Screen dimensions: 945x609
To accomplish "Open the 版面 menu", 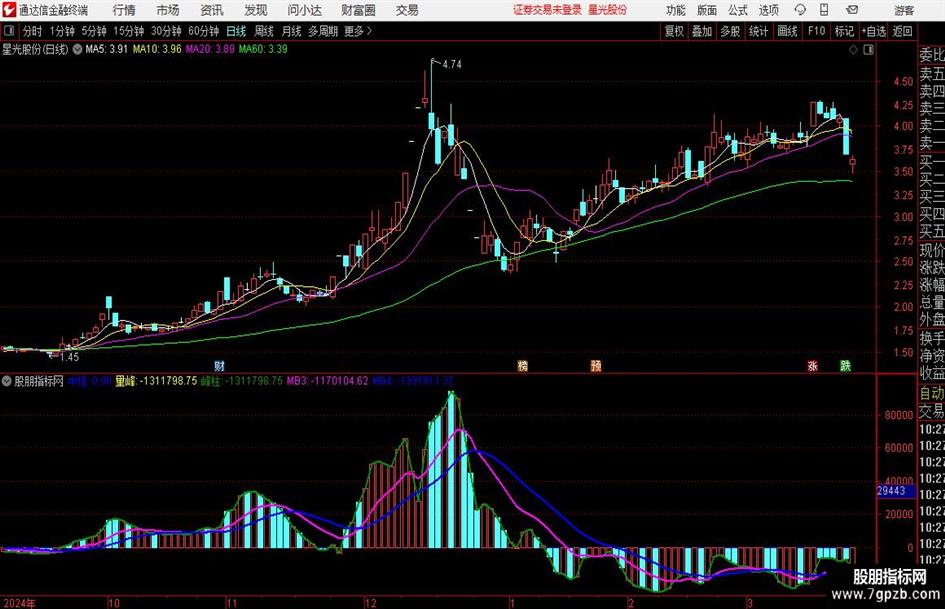I will [706, 10].
